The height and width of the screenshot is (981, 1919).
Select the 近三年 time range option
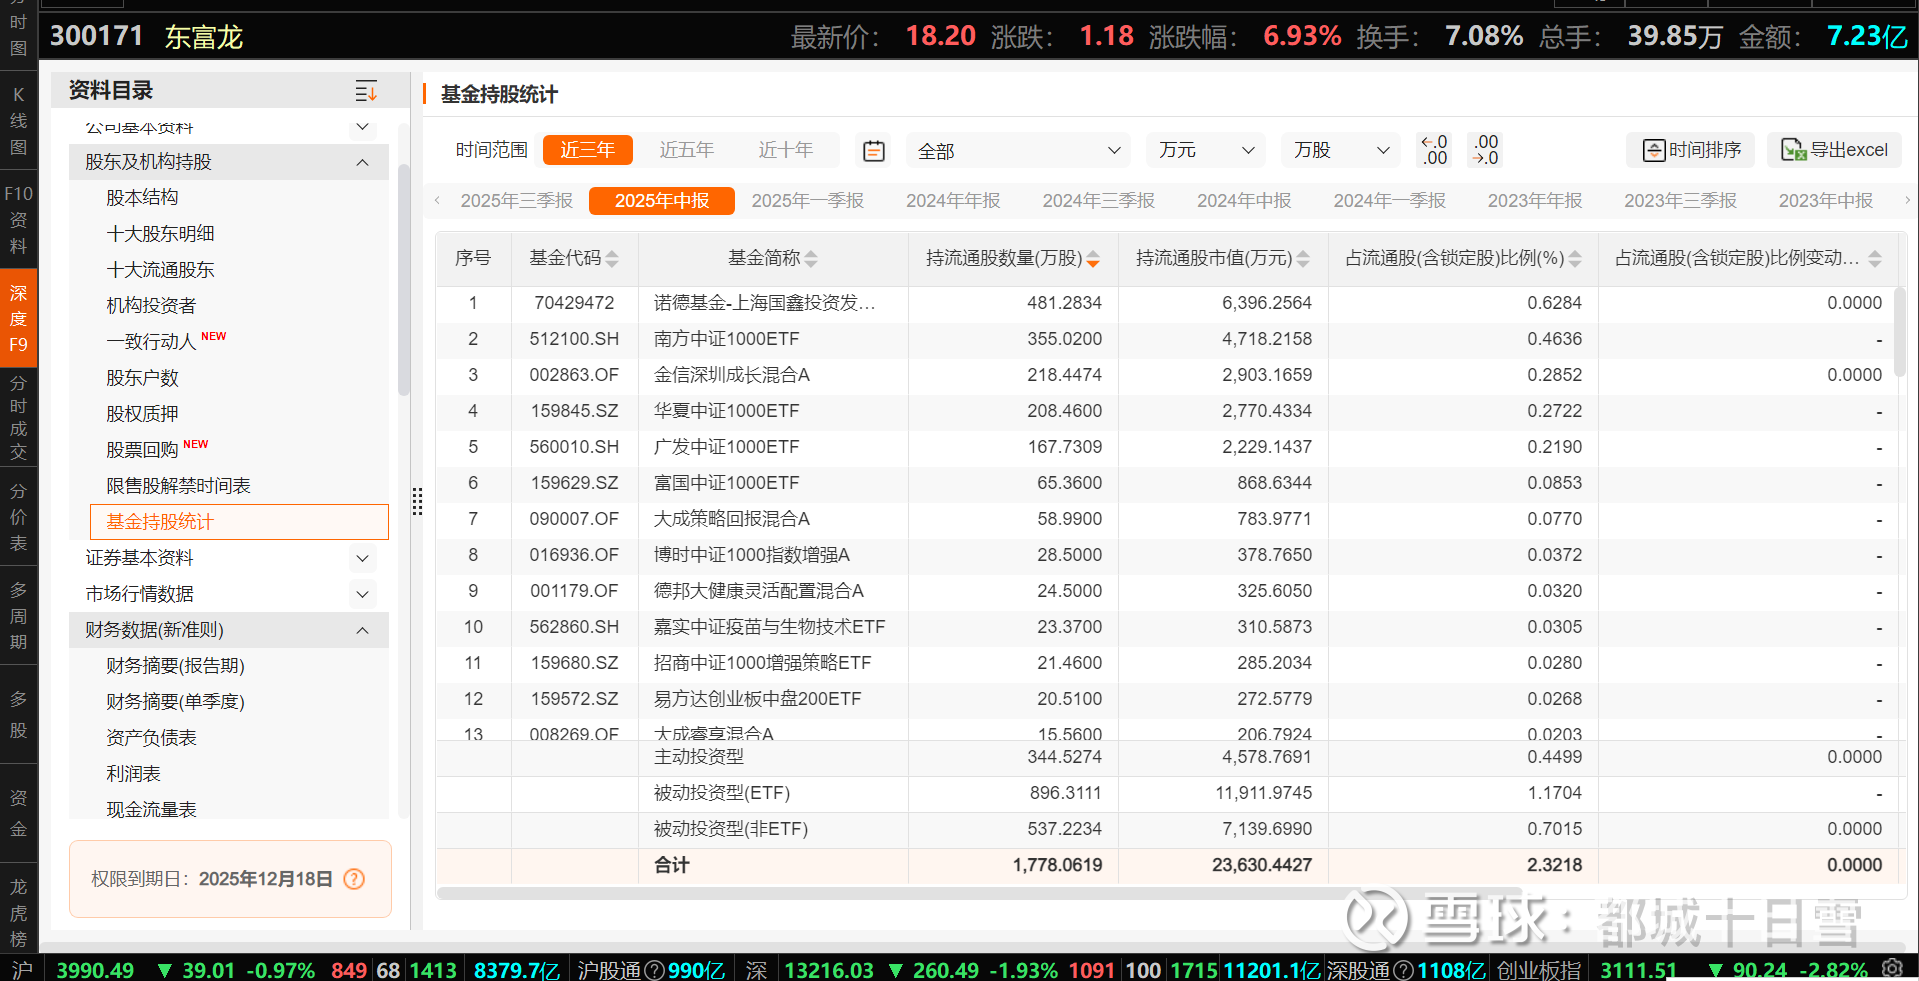[588, 150]
